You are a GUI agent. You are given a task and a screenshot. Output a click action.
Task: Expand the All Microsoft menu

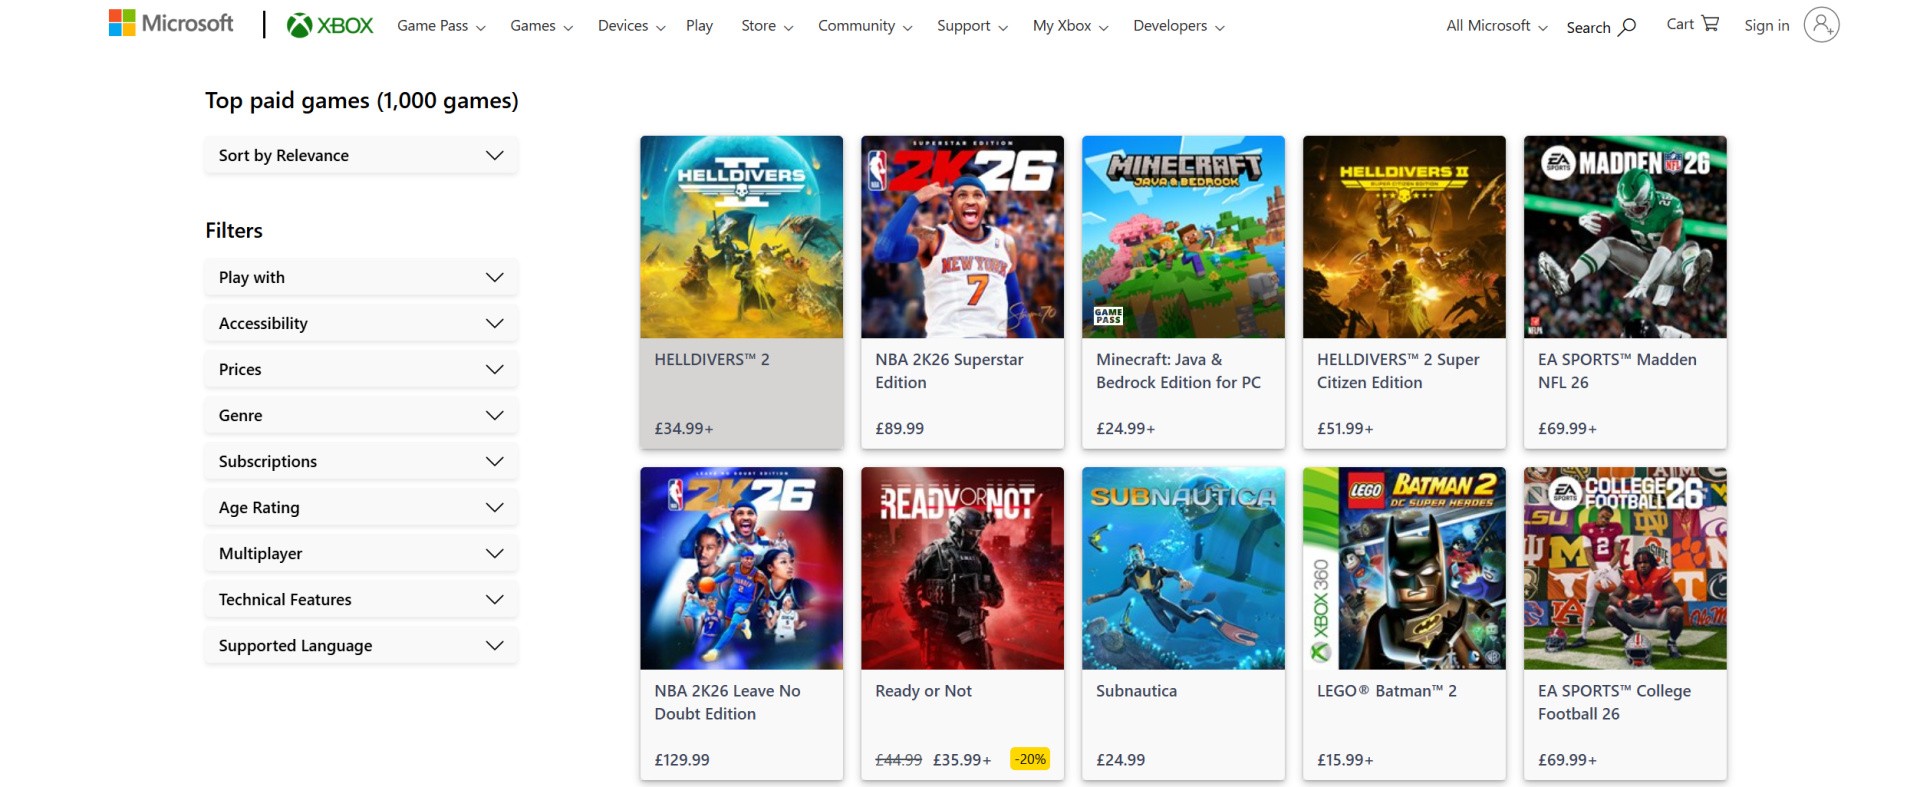[x=1496, y=26]
